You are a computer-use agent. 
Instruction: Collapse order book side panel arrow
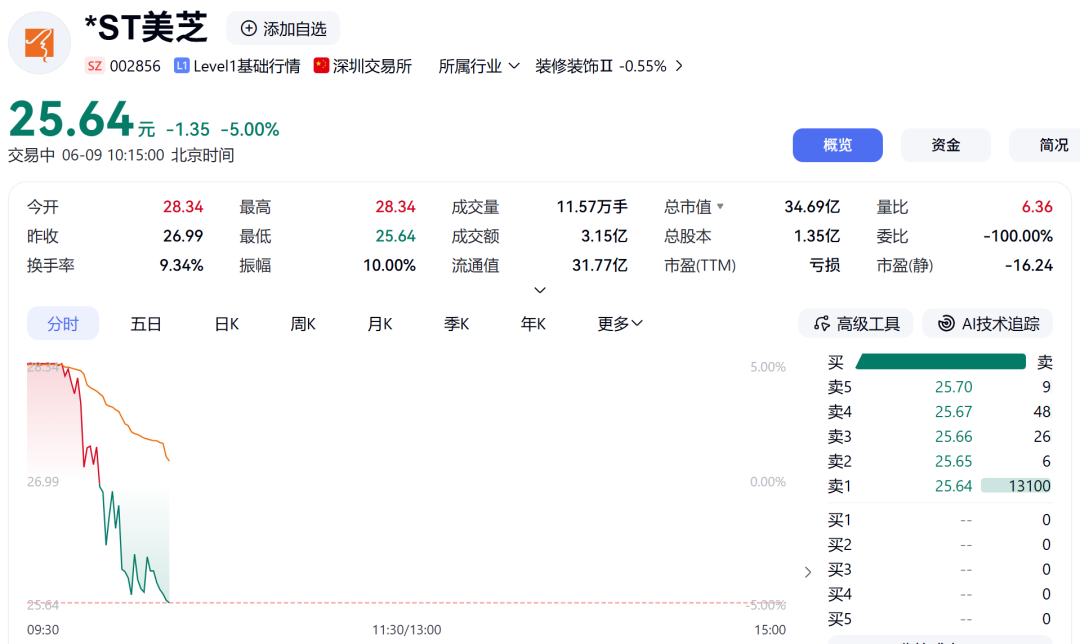point(808,572)
